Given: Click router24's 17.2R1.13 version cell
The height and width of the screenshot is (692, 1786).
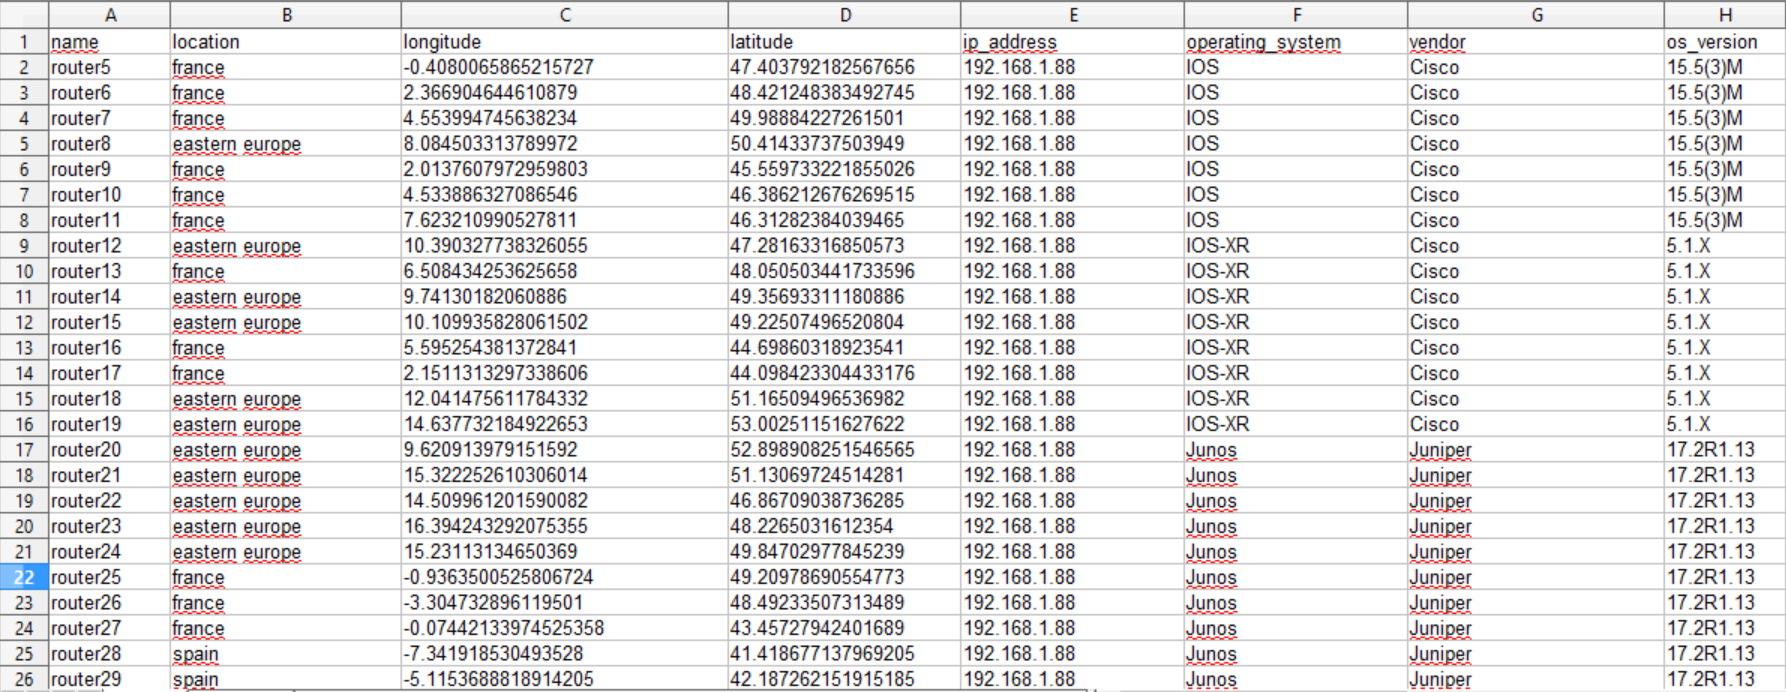Looking at the screenshot, I should 1725,552.
